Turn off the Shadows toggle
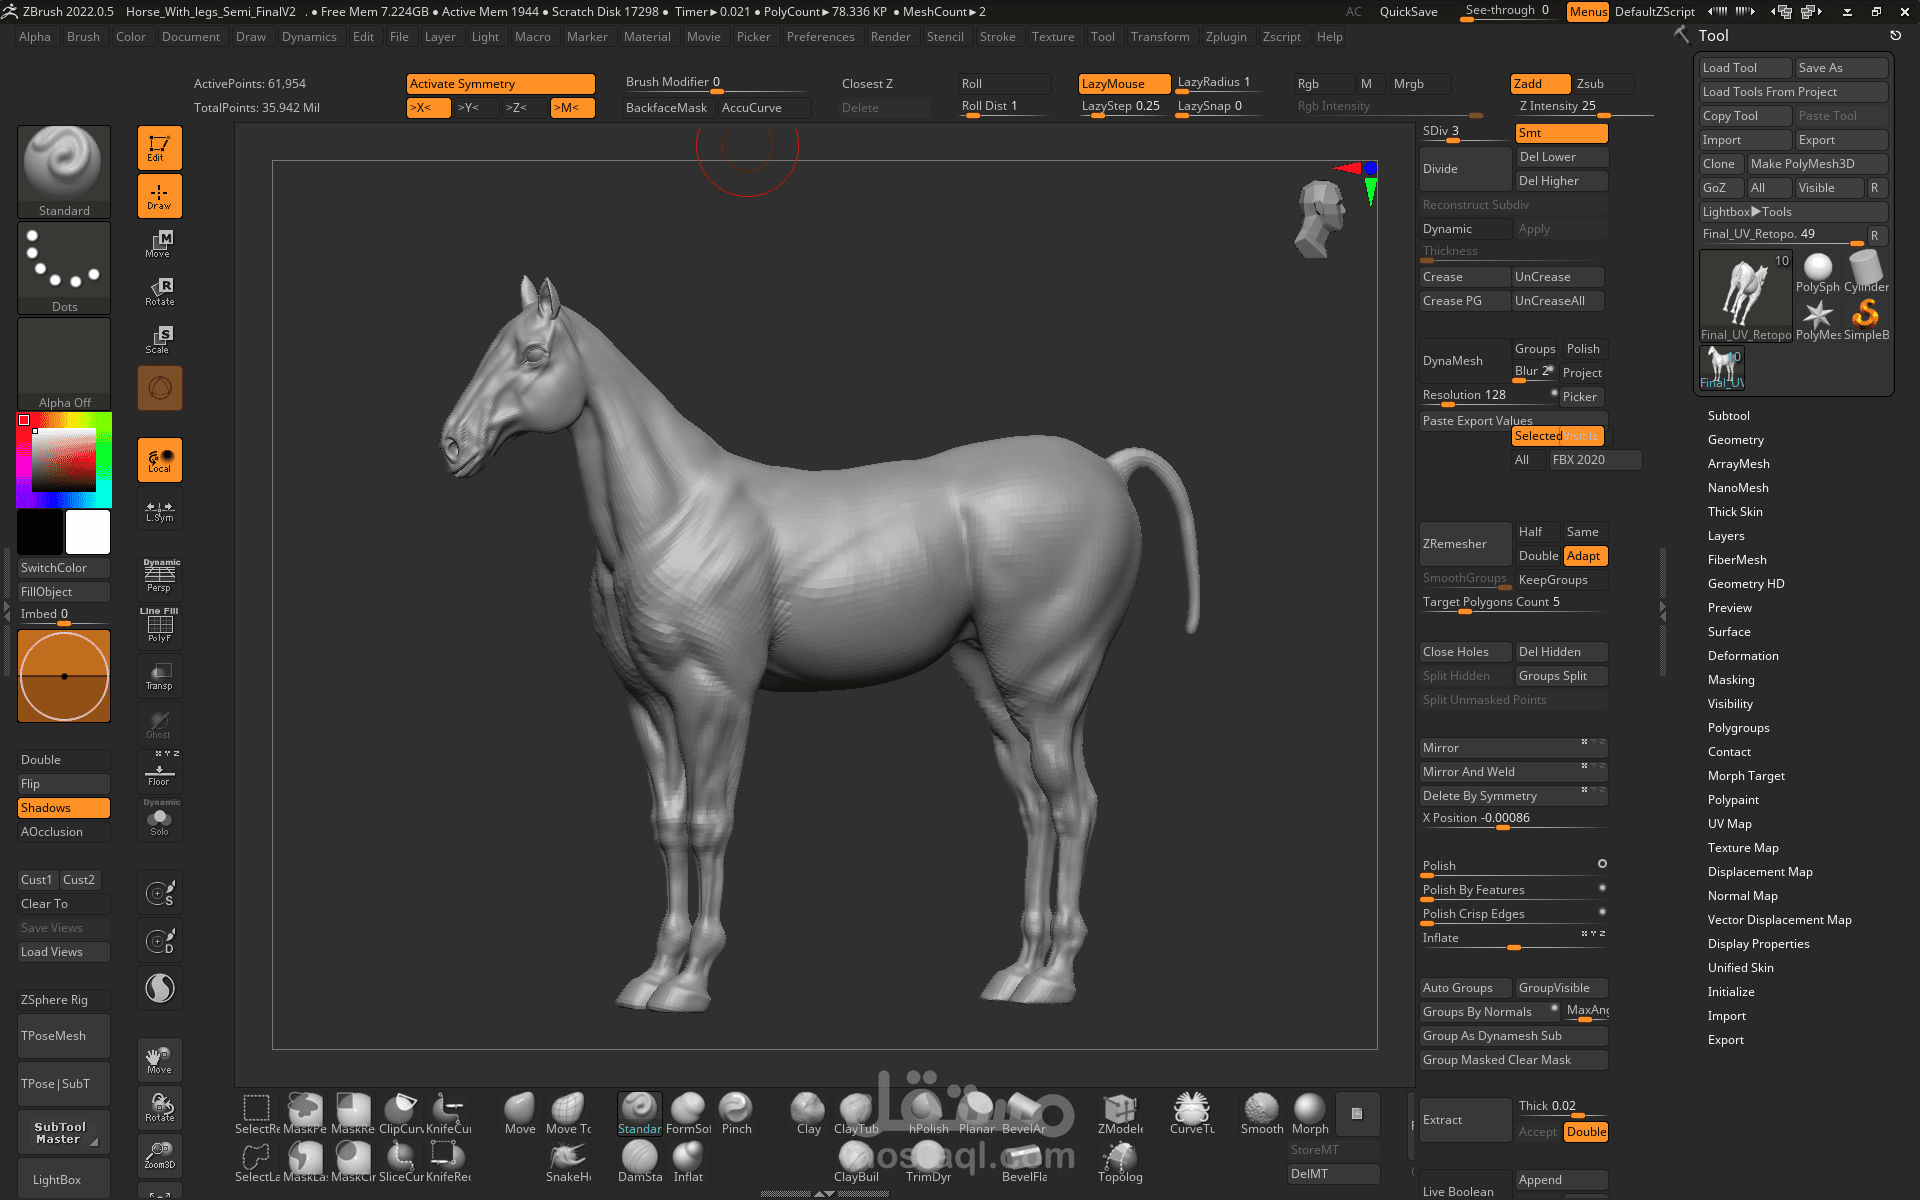 [x=63, y=808]
